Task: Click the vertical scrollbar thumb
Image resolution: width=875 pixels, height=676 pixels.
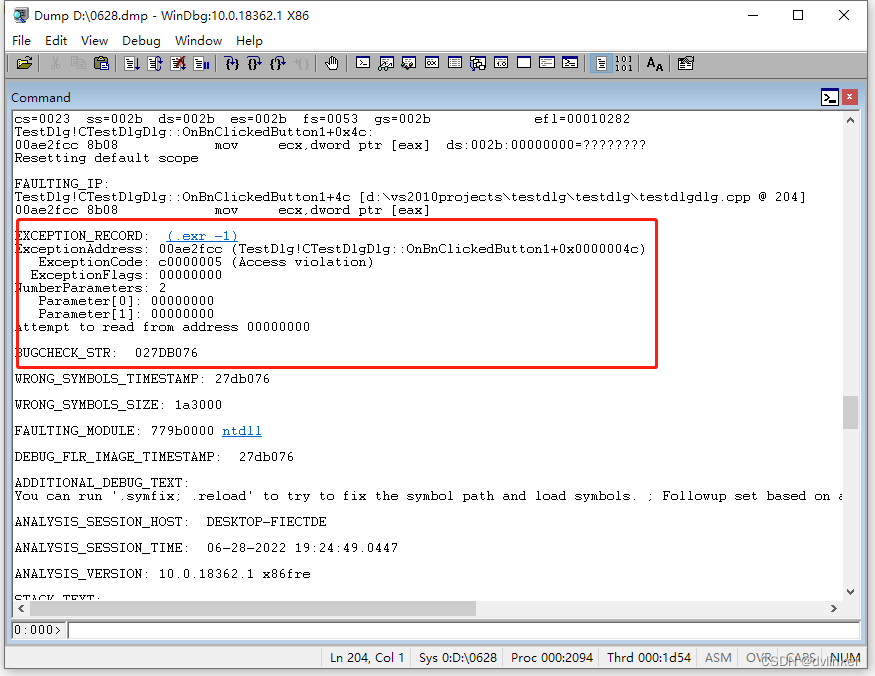Action: 850,413
